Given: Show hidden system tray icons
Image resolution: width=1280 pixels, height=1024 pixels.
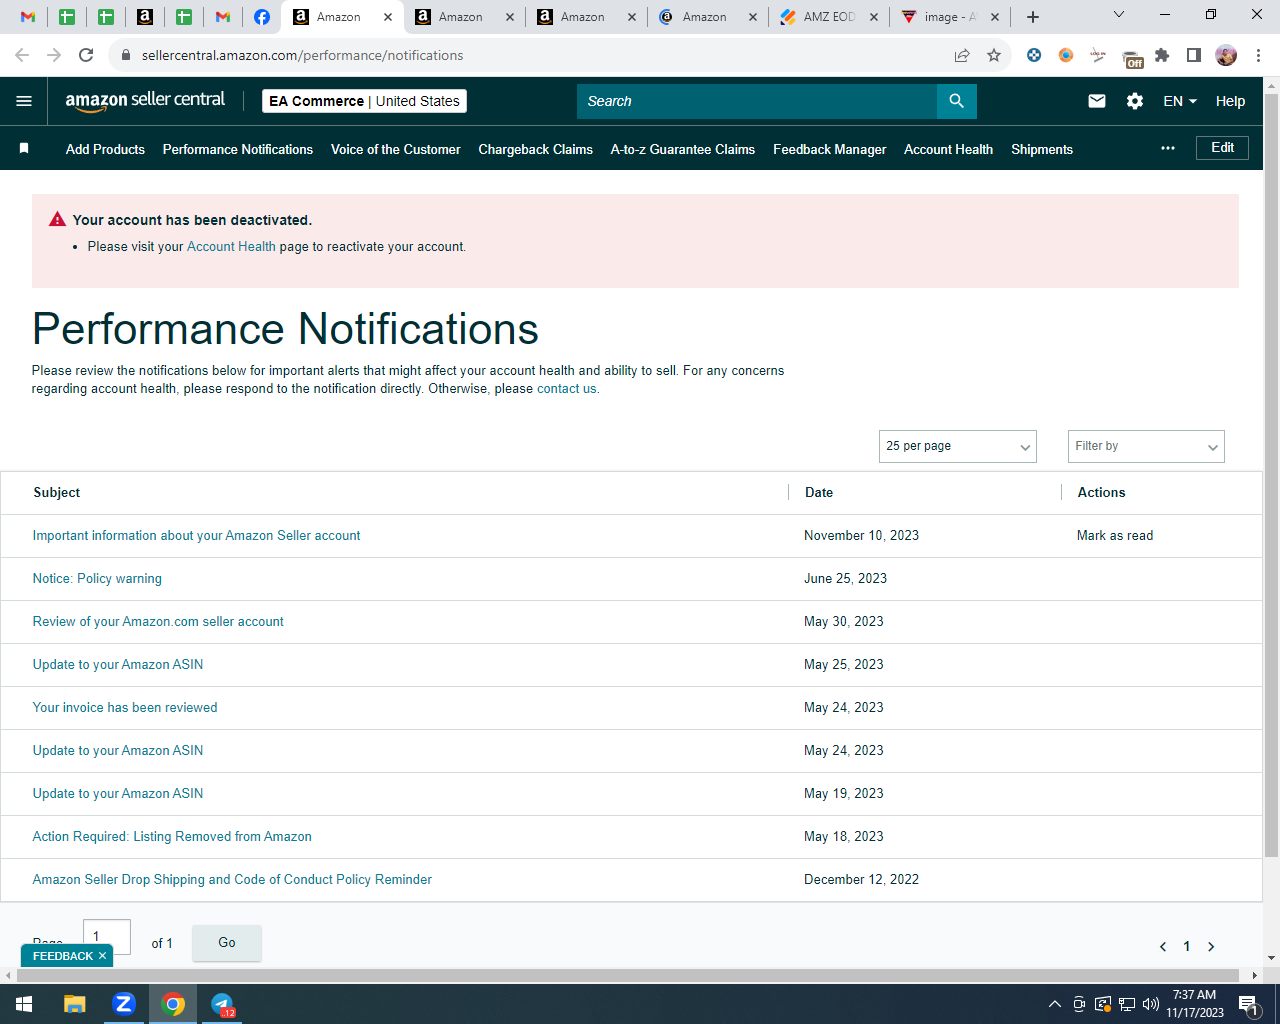Looking at the screenshot, I should [x=1054, y=1004].
